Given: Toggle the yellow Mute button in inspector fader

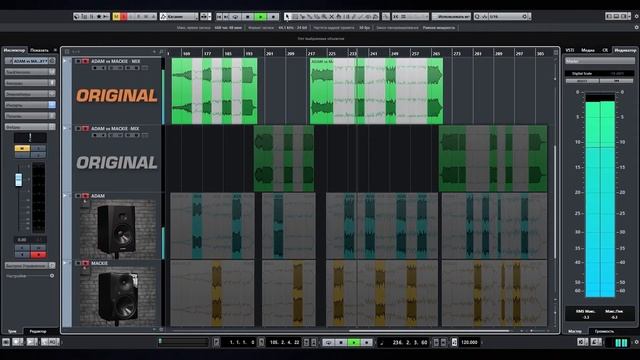Looking at the screenshot, I should pyautogui.click(x=22, y=148).
